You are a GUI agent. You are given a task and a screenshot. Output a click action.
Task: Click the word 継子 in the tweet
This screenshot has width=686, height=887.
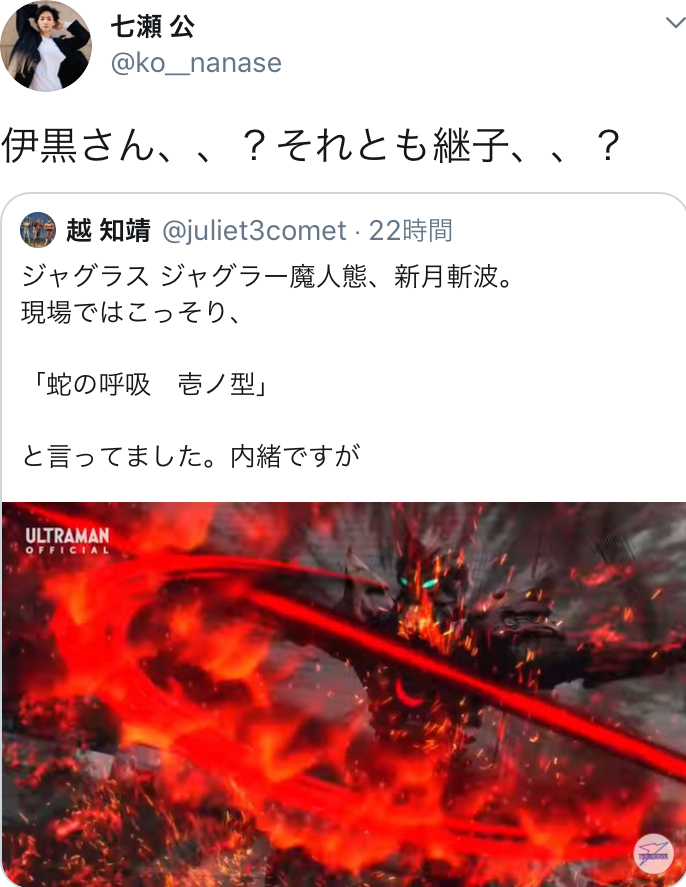472,145
